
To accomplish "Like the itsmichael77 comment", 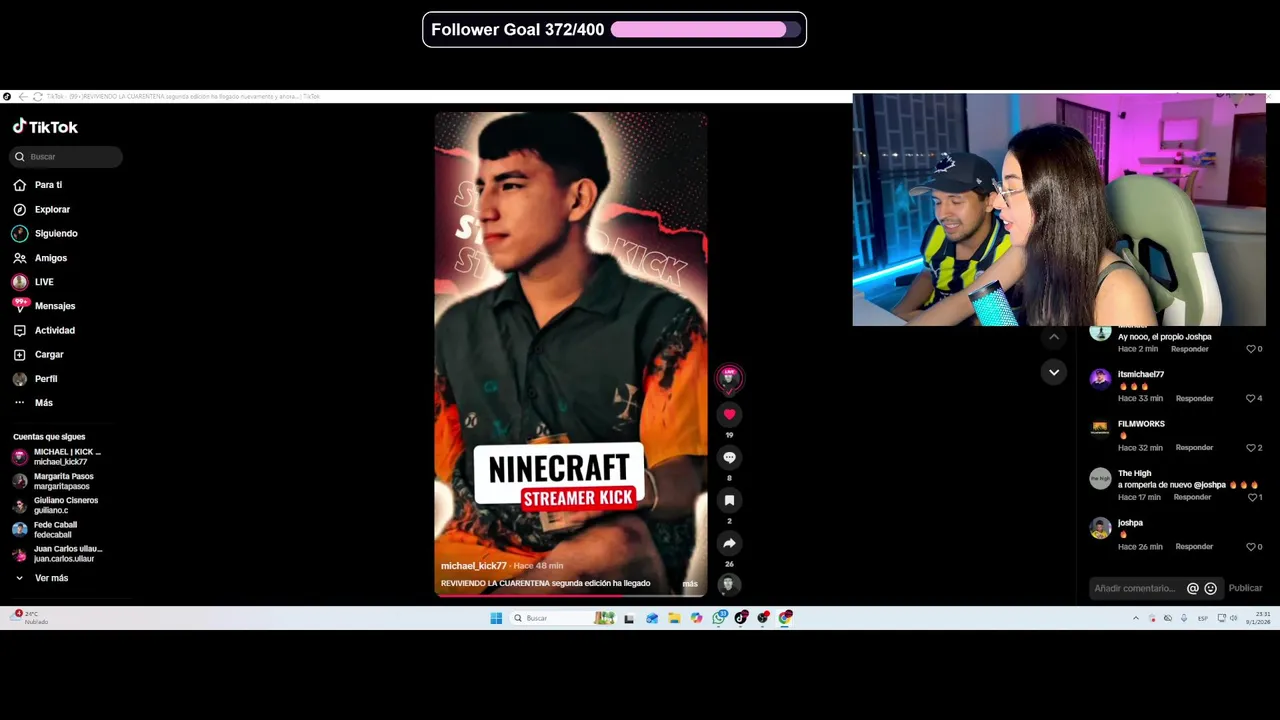I will coord(1250,398).
